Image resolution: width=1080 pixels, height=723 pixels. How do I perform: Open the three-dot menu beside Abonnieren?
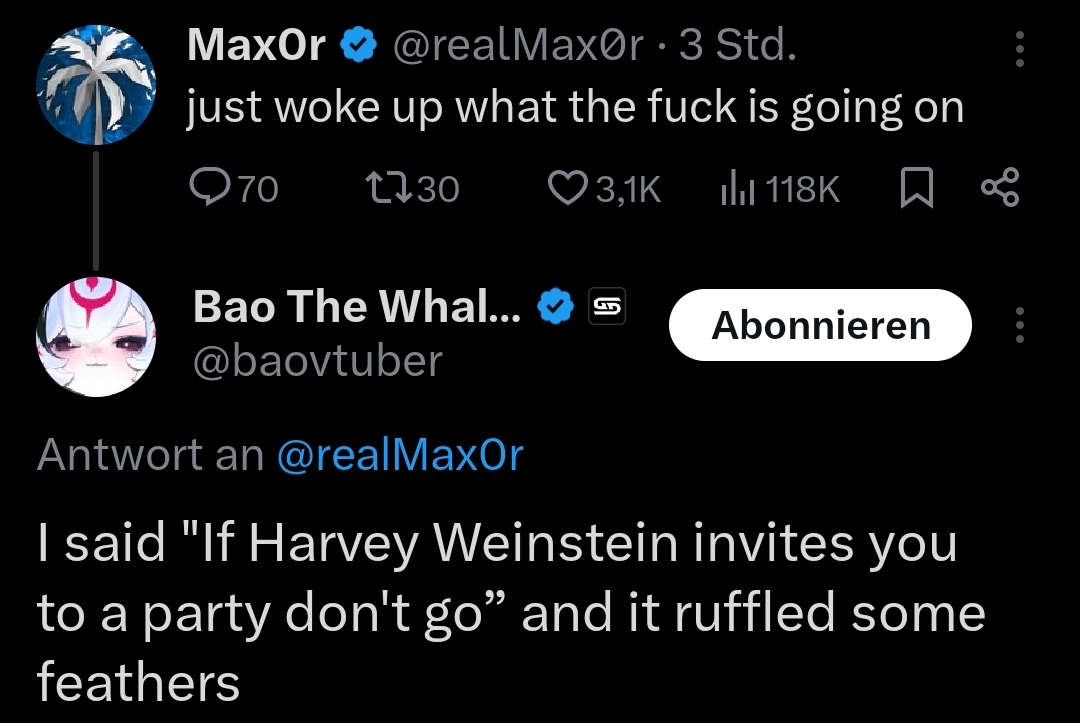pyautogui.click(x=1018, y=325)
